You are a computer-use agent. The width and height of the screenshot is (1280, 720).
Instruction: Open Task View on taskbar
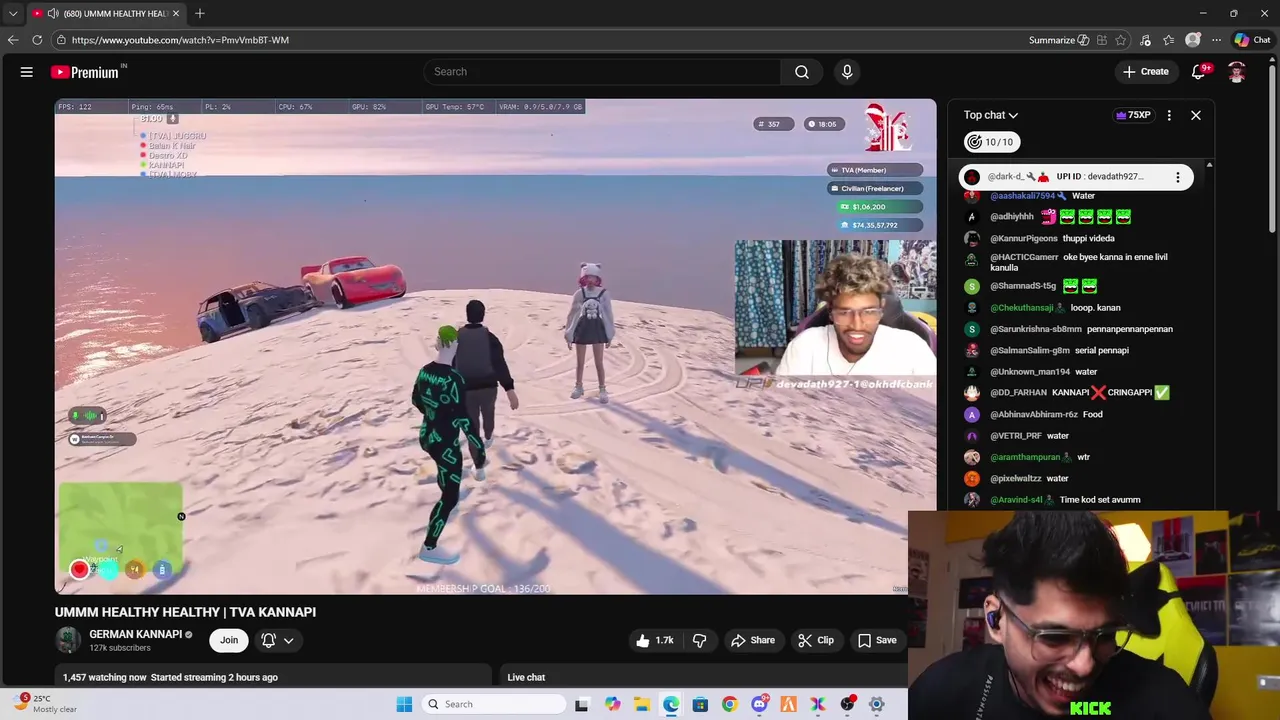[582, 704]
